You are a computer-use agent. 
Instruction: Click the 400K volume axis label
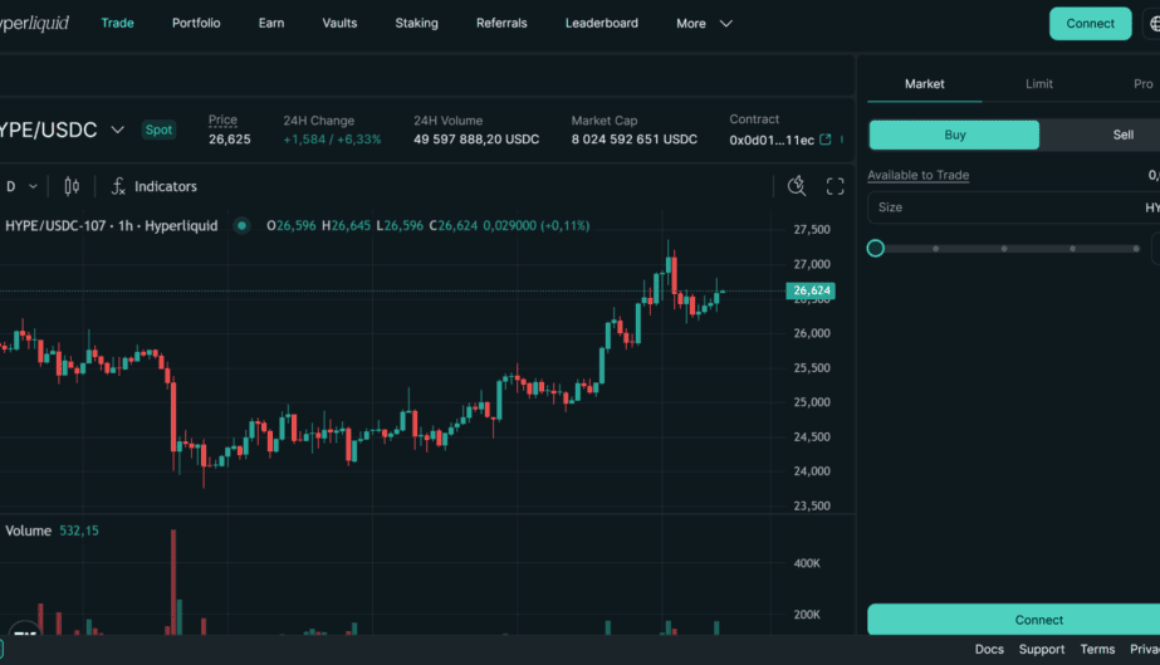pyautogui.click(x=806, y=564)
